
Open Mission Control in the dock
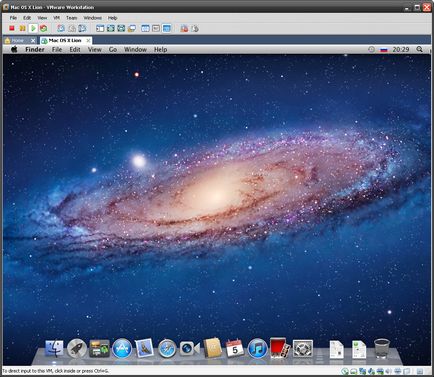99,349
